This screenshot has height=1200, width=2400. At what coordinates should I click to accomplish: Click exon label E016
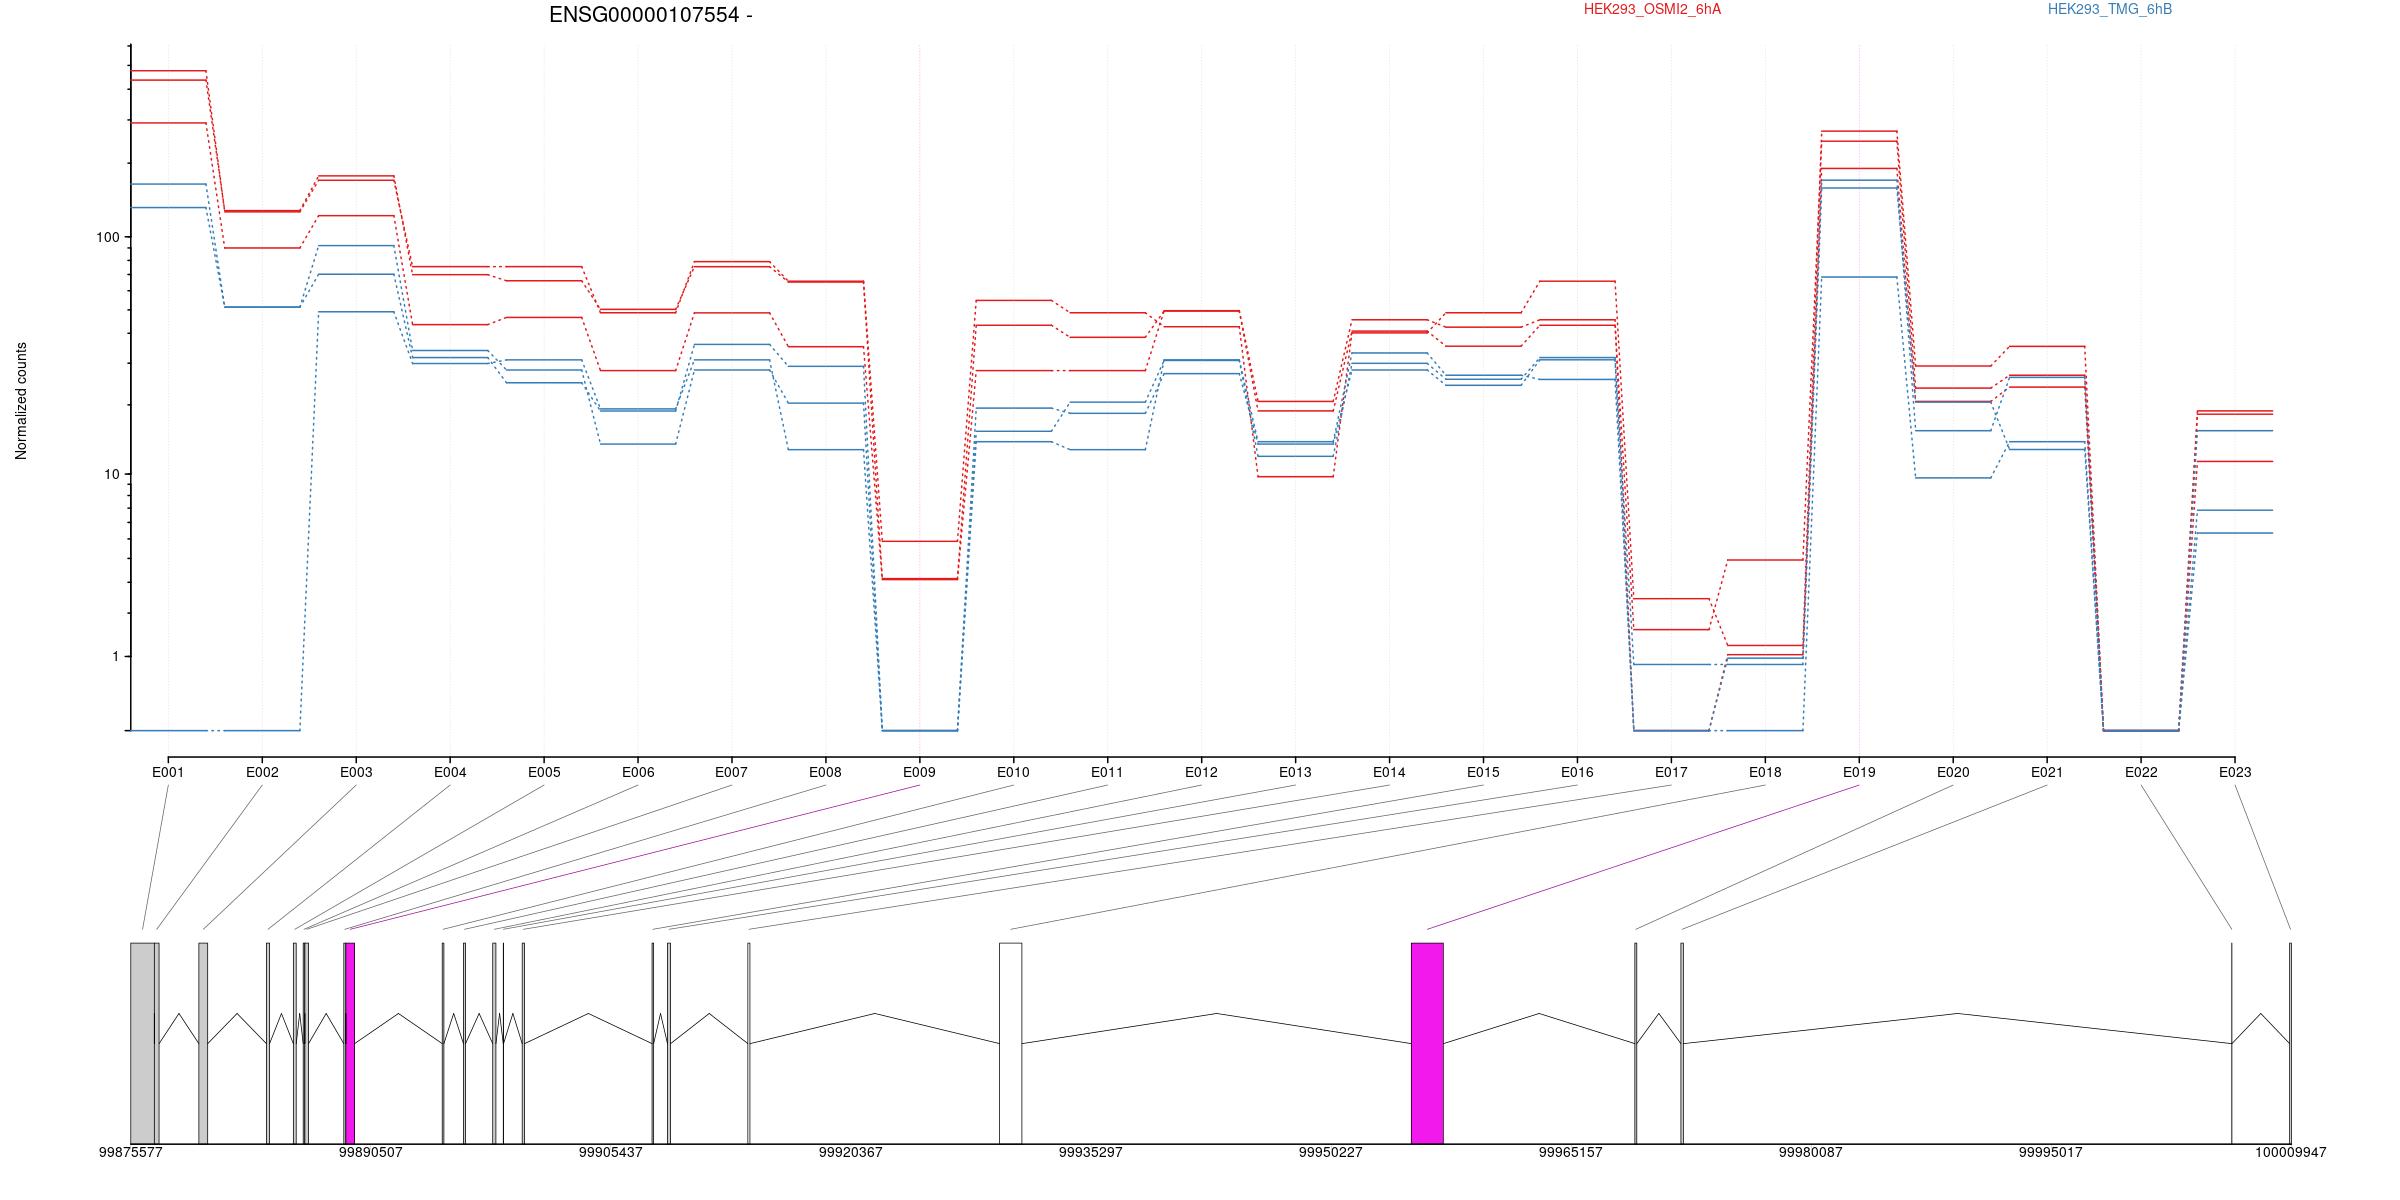[x=1577, y=772]
